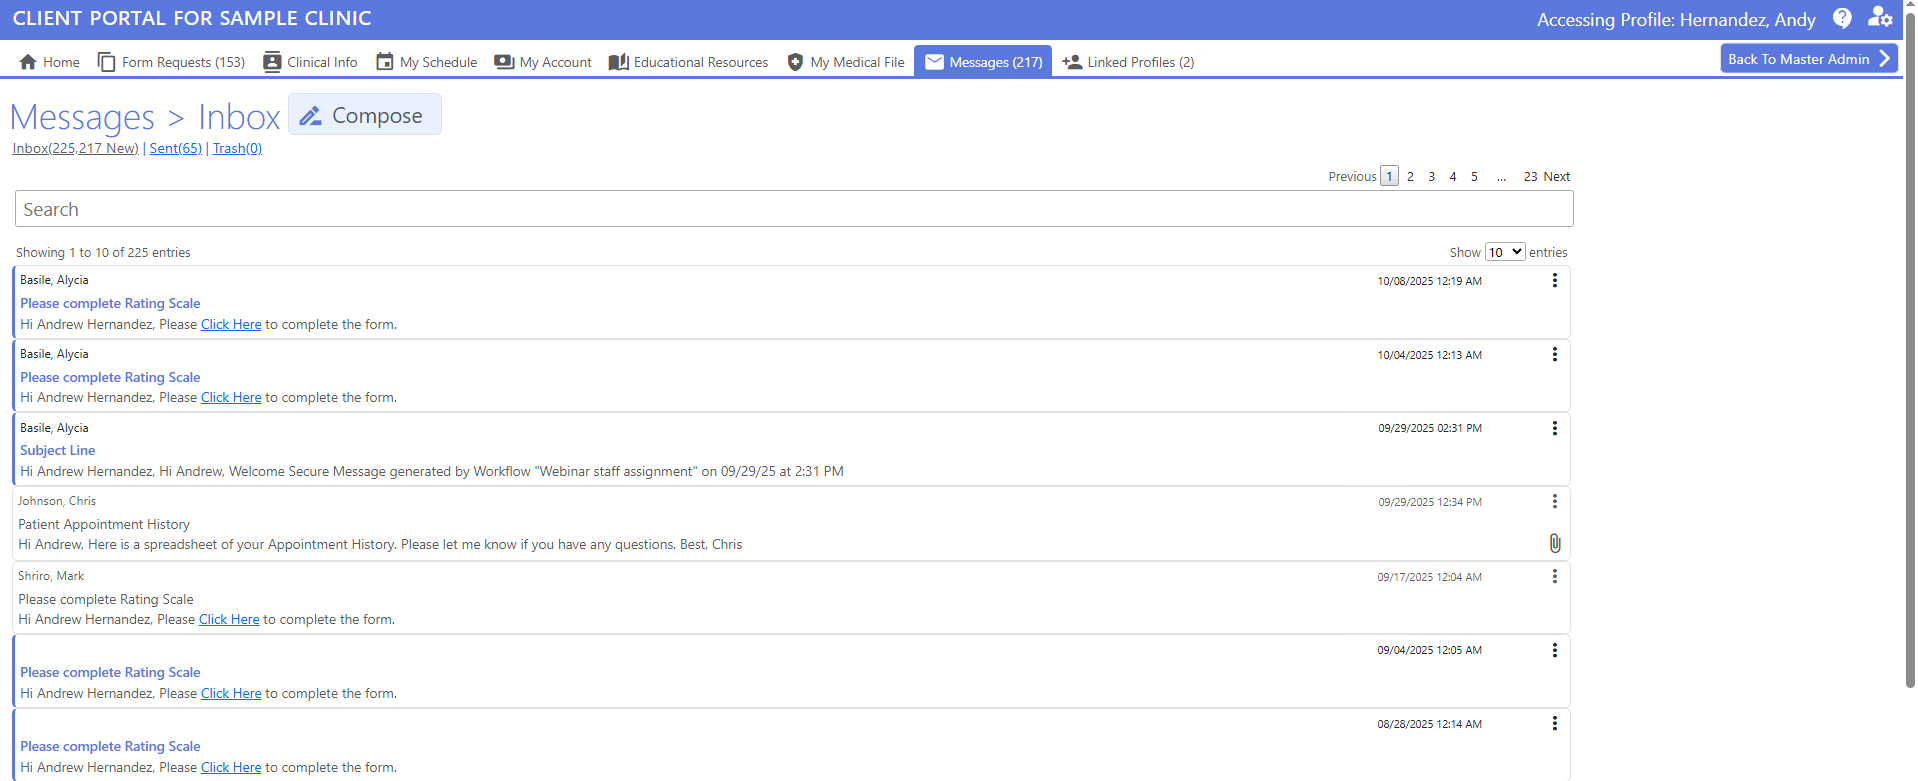Click the chevron on Back To Master Admin

coord(1884,59)
